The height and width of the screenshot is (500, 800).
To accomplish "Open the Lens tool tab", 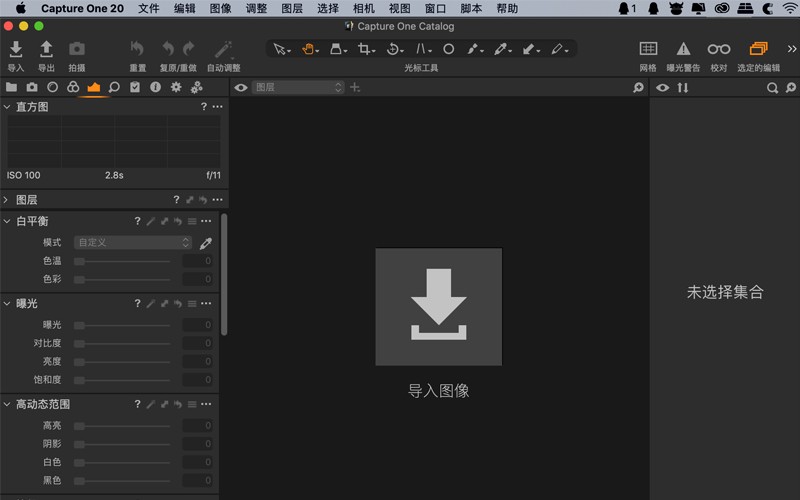I will coord(52,87).
